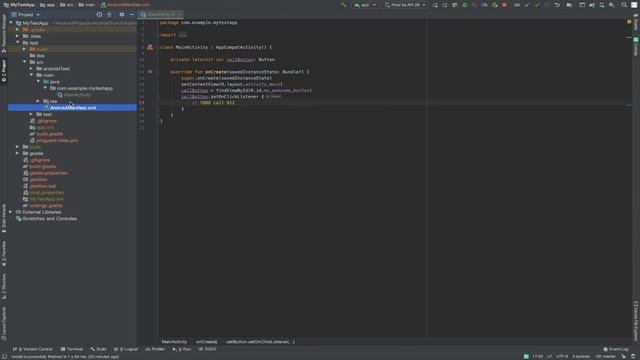Open the Profiler tool window
The image size is (640, 360).
click(x=155, y=349)
